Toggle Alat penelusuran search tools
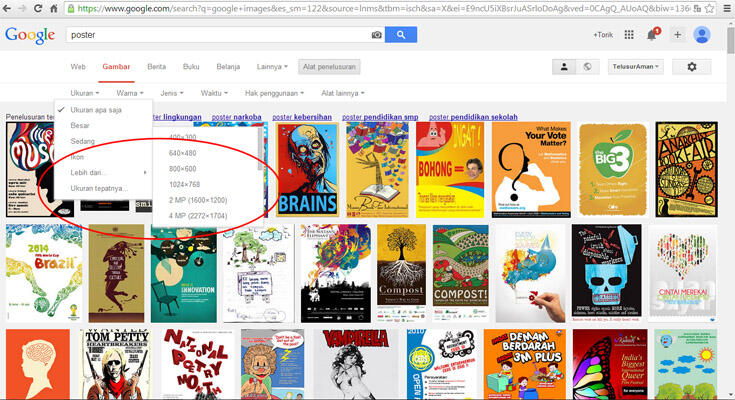The image size is (735, 400). coord(329,67)
